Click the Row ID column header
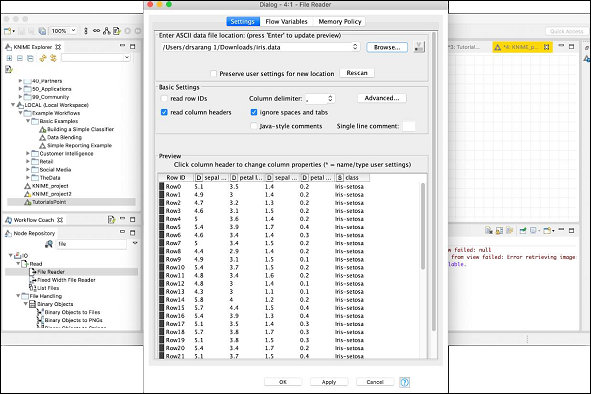Viewport: 591px width, 394px height. click(176, 178)
